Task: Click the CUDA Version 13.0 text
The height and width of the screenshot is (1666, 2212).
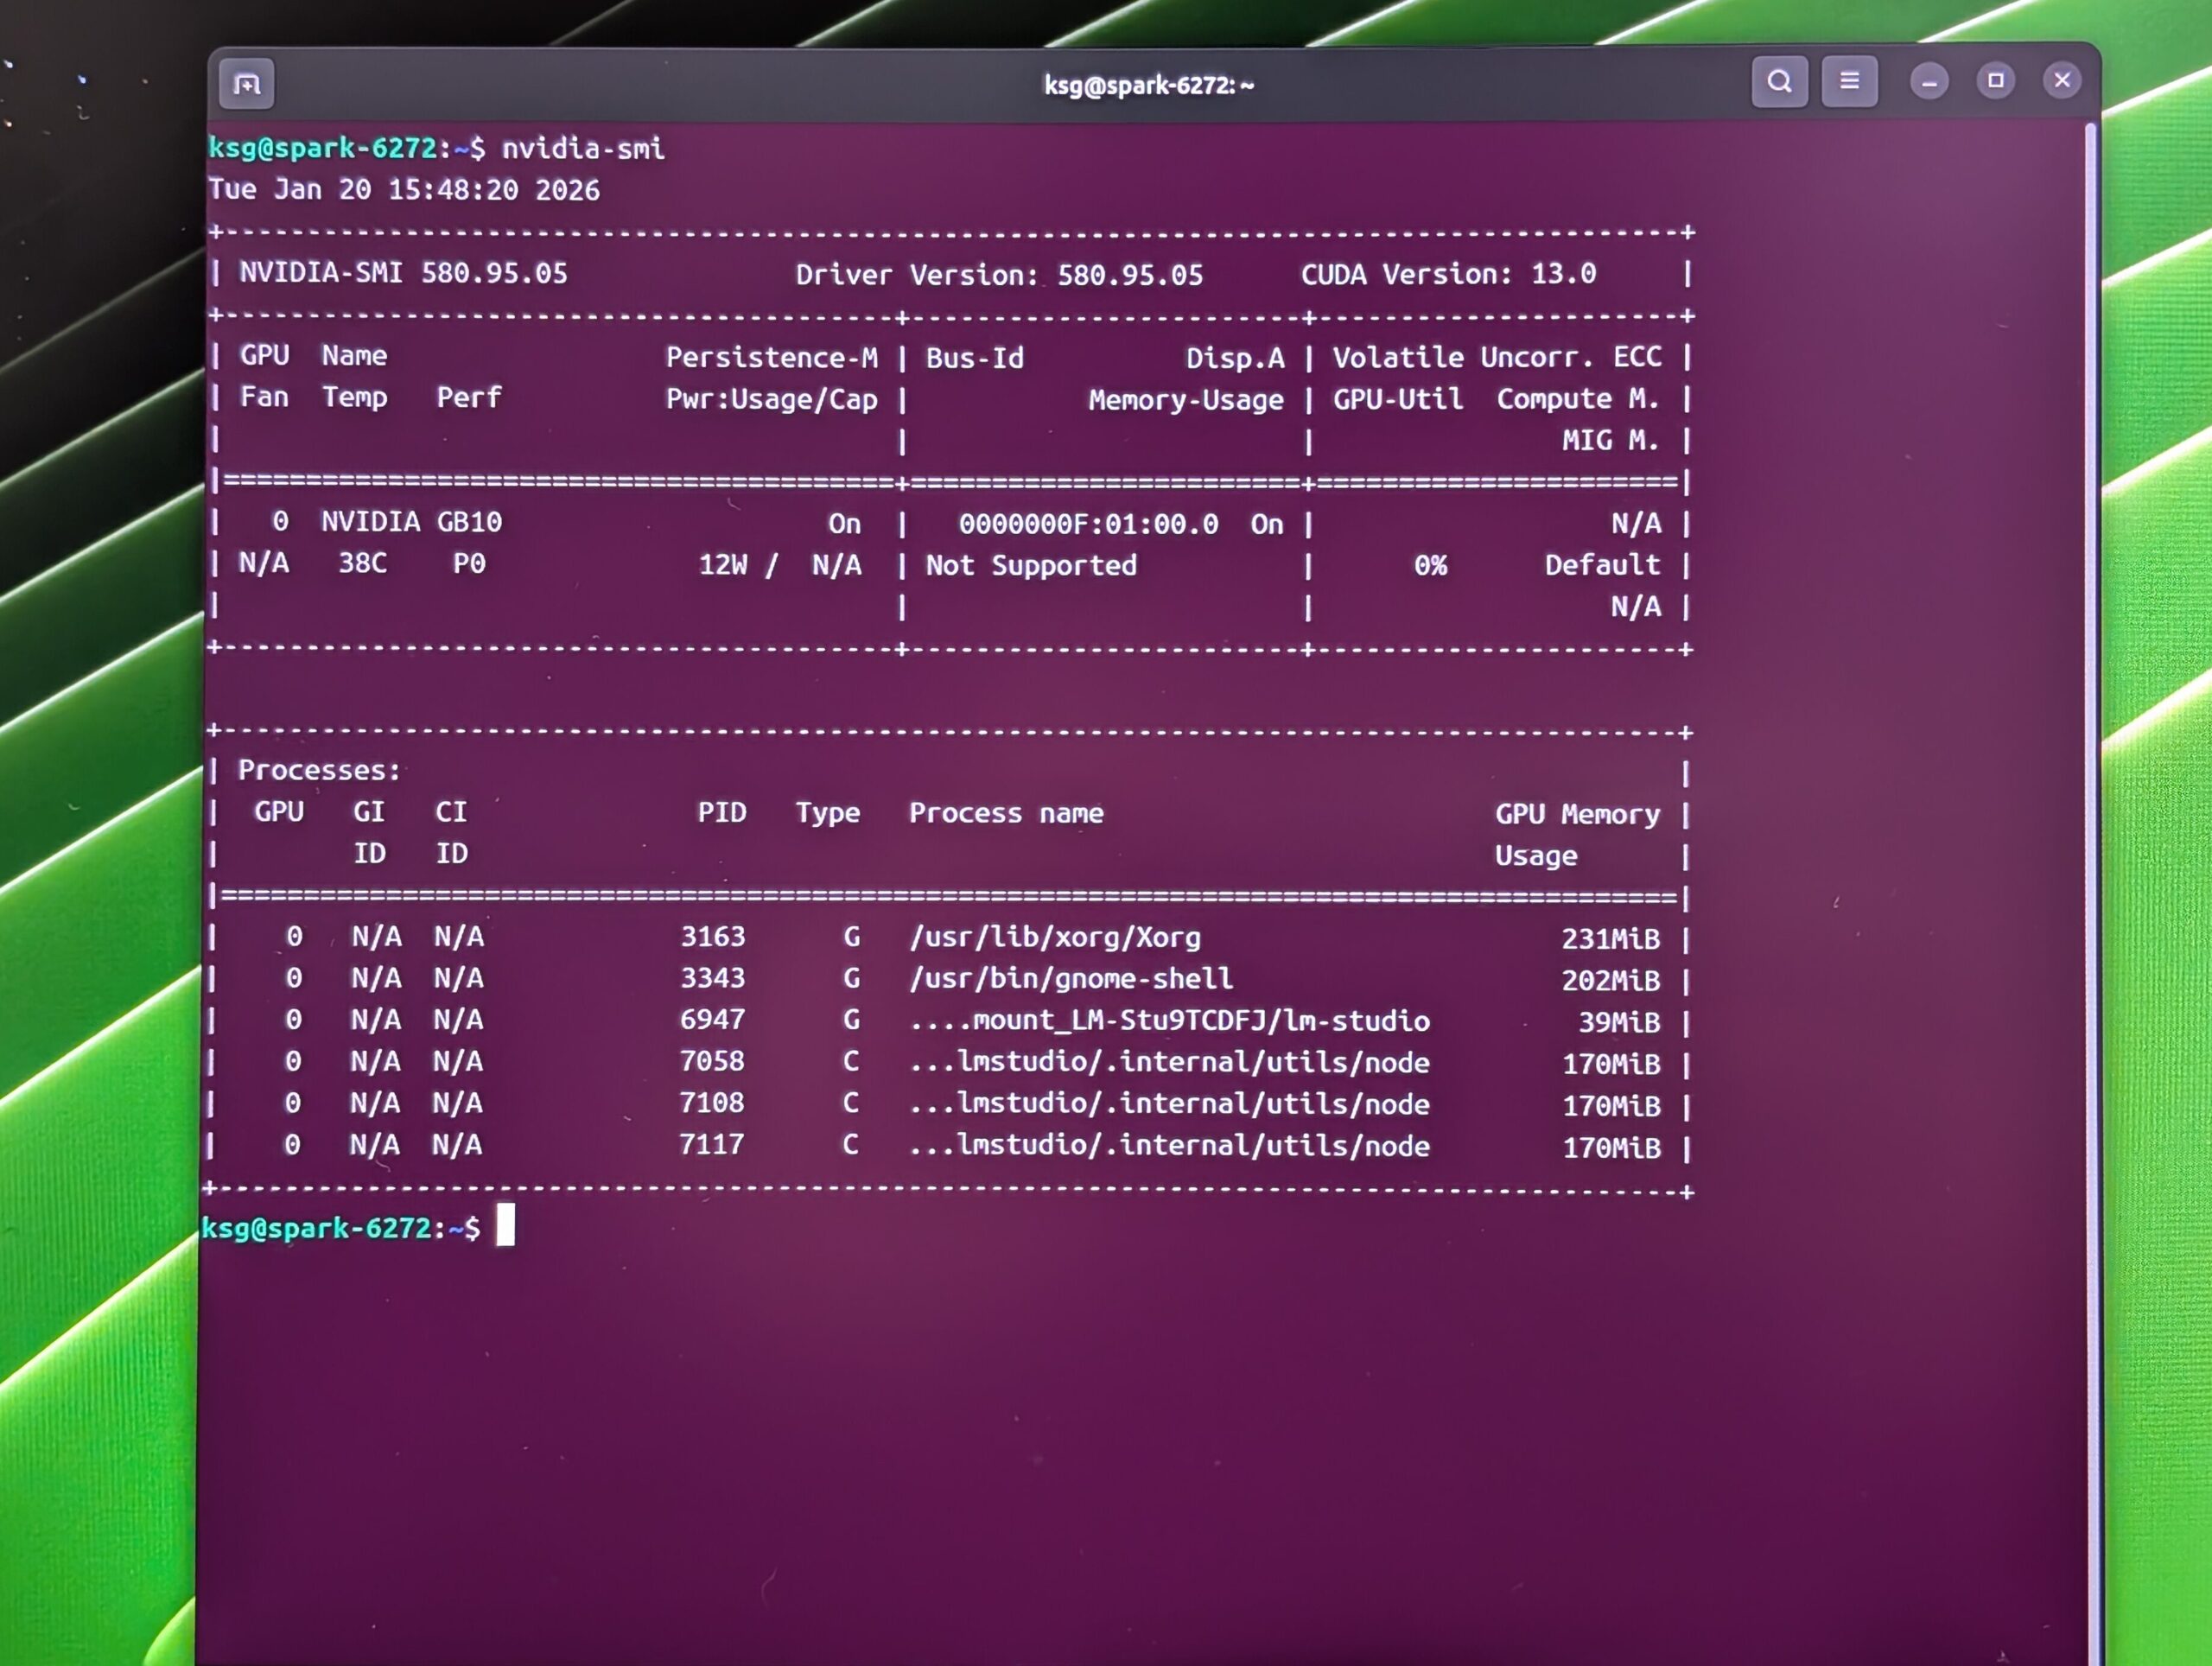Action: (x=1448, y=274)
